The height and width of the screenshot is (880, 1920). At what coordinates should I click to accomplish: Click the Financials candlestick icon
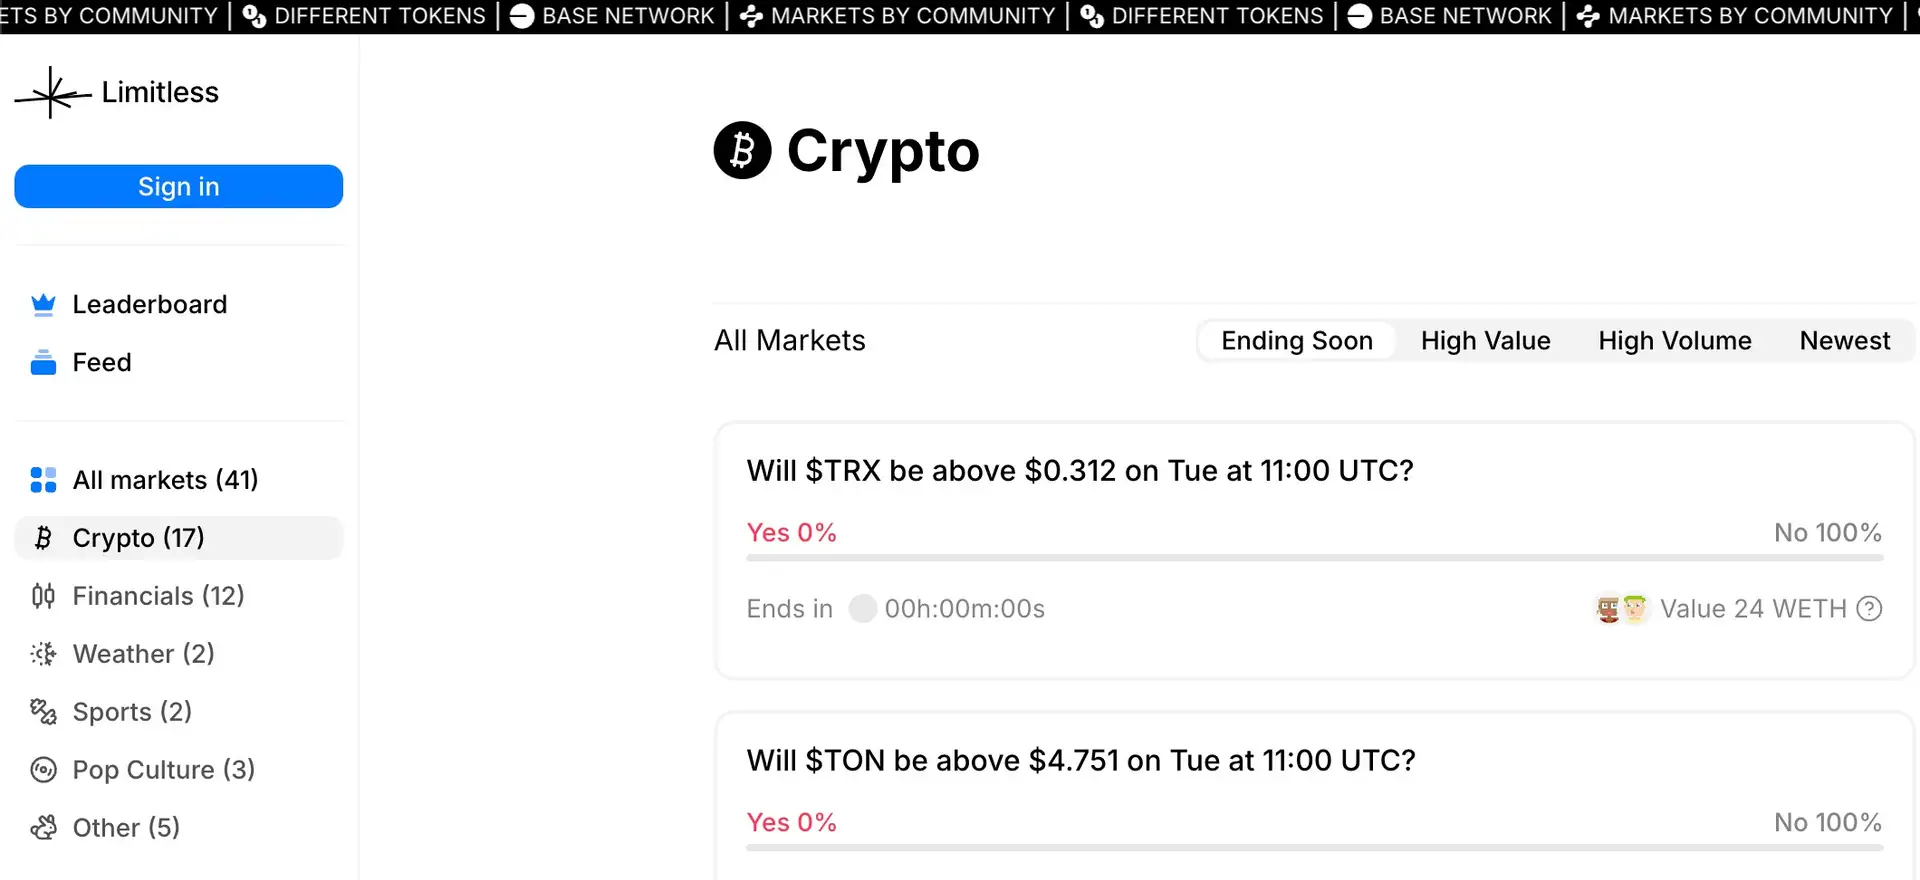click(x=43, y=596)
